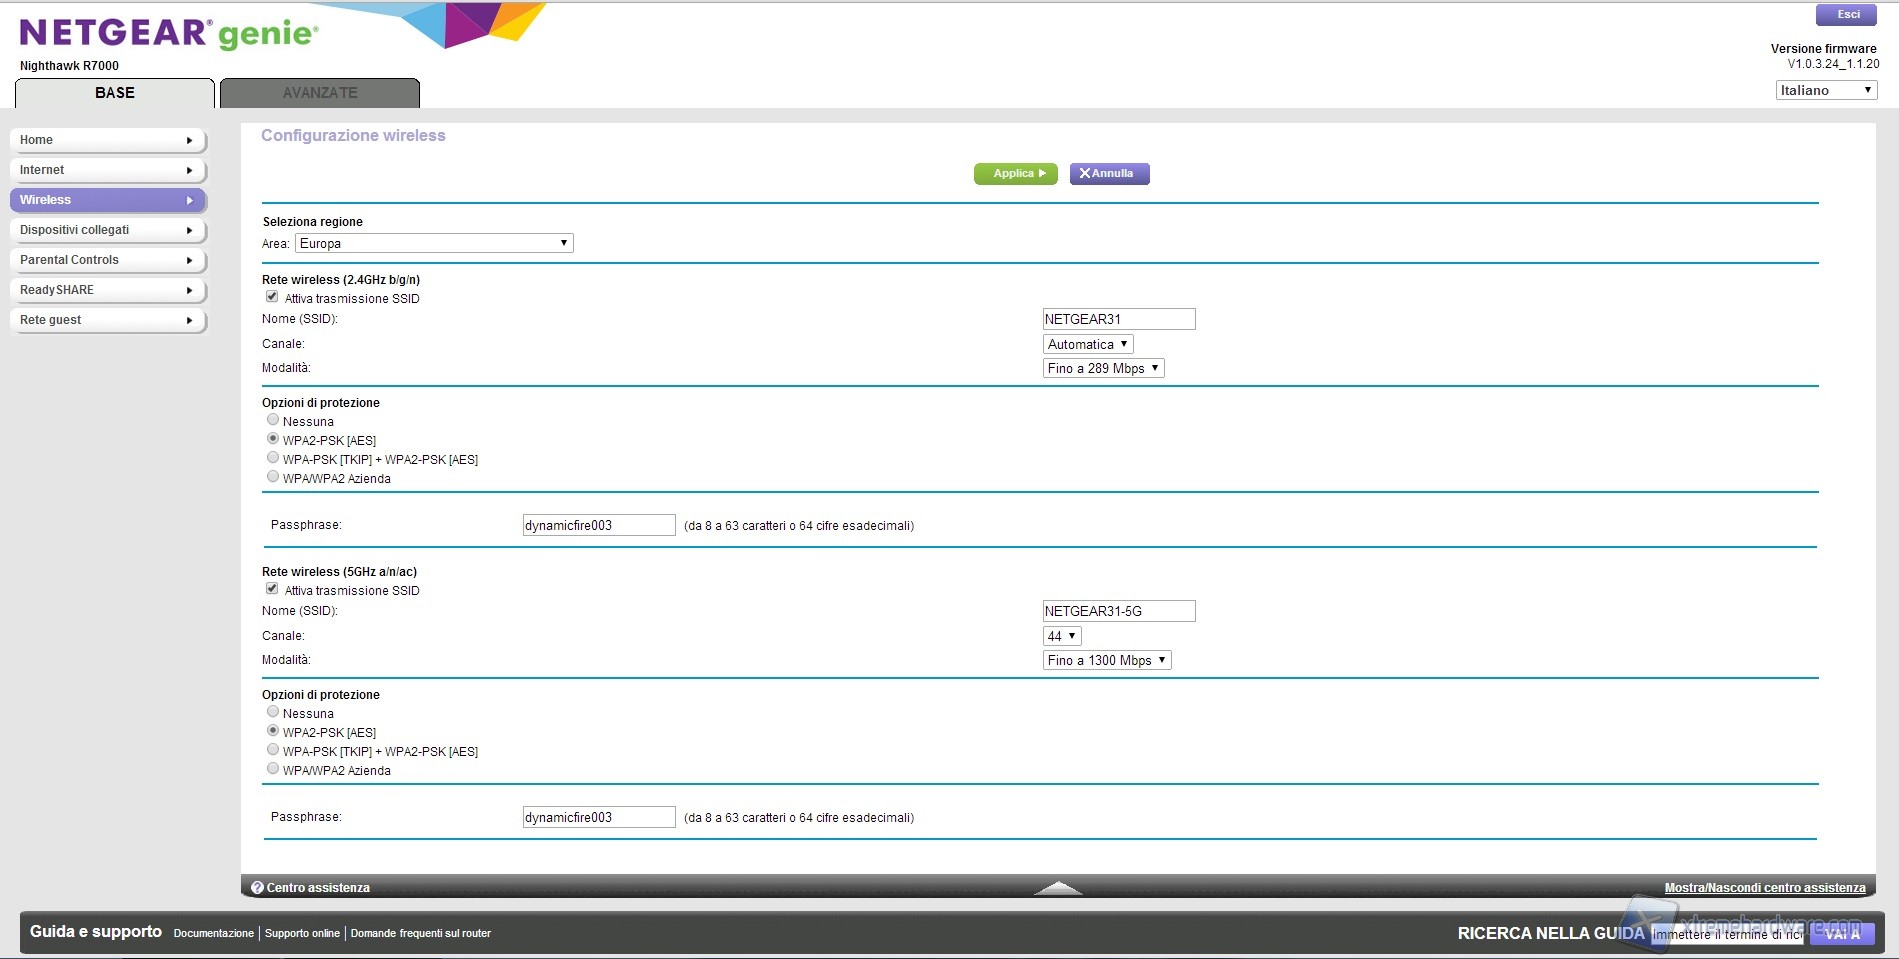Image resolution: width=1899 pixels, height=959 pixels.
Task: Click the arrow beside Rete guest
Action: [x=189, y=321]
